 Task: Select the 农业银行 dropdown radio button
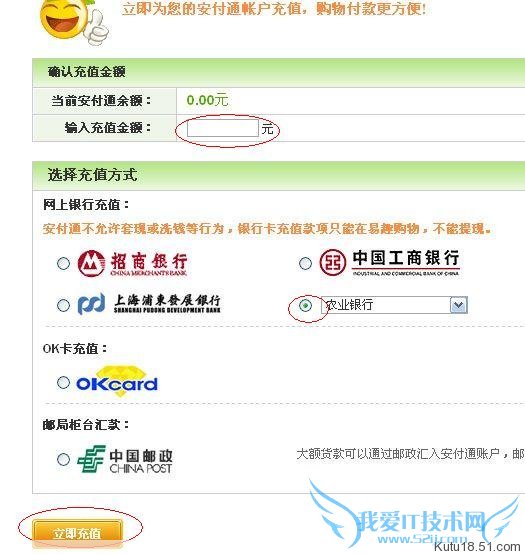pos(305,305)
